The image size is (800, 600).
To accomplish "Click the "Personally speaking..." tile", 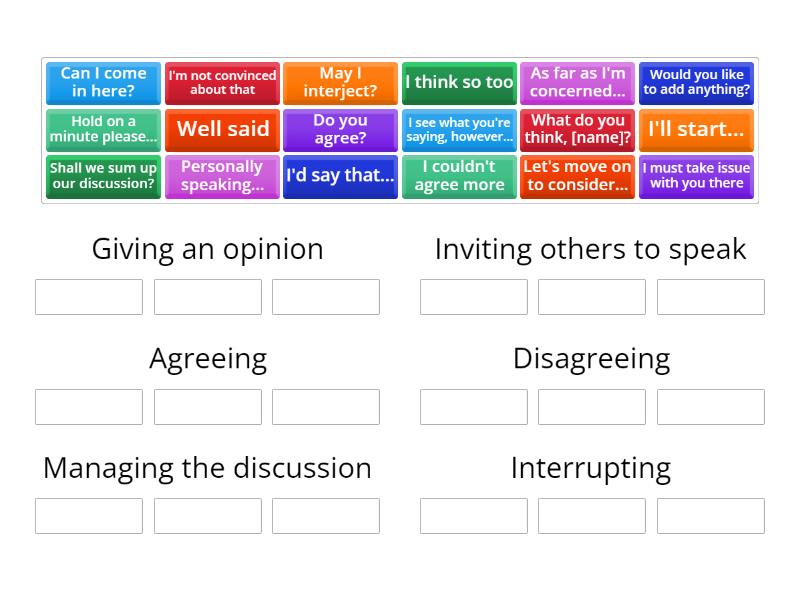I will (x=222, y=176).
